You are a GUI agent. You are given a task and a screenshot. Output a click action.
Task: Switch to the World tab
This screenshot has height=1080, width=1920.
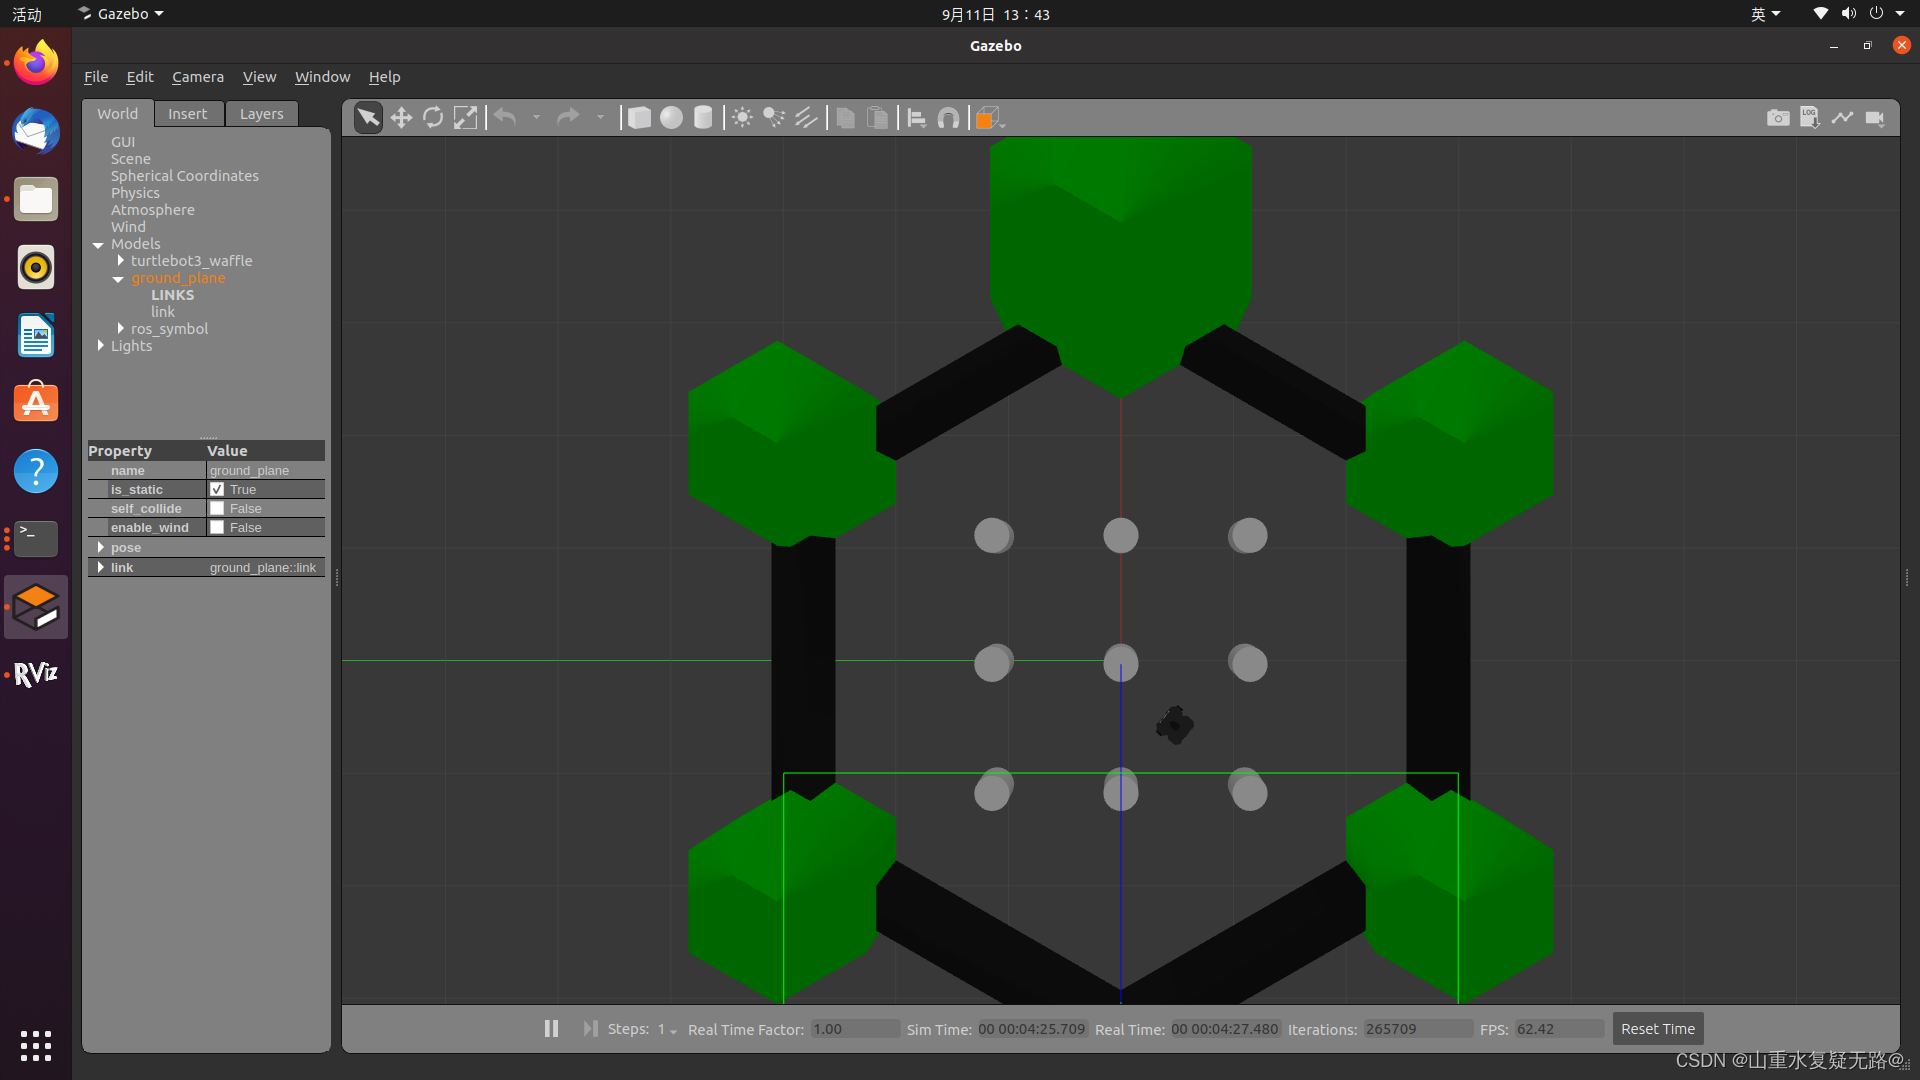tap(117, 114)
